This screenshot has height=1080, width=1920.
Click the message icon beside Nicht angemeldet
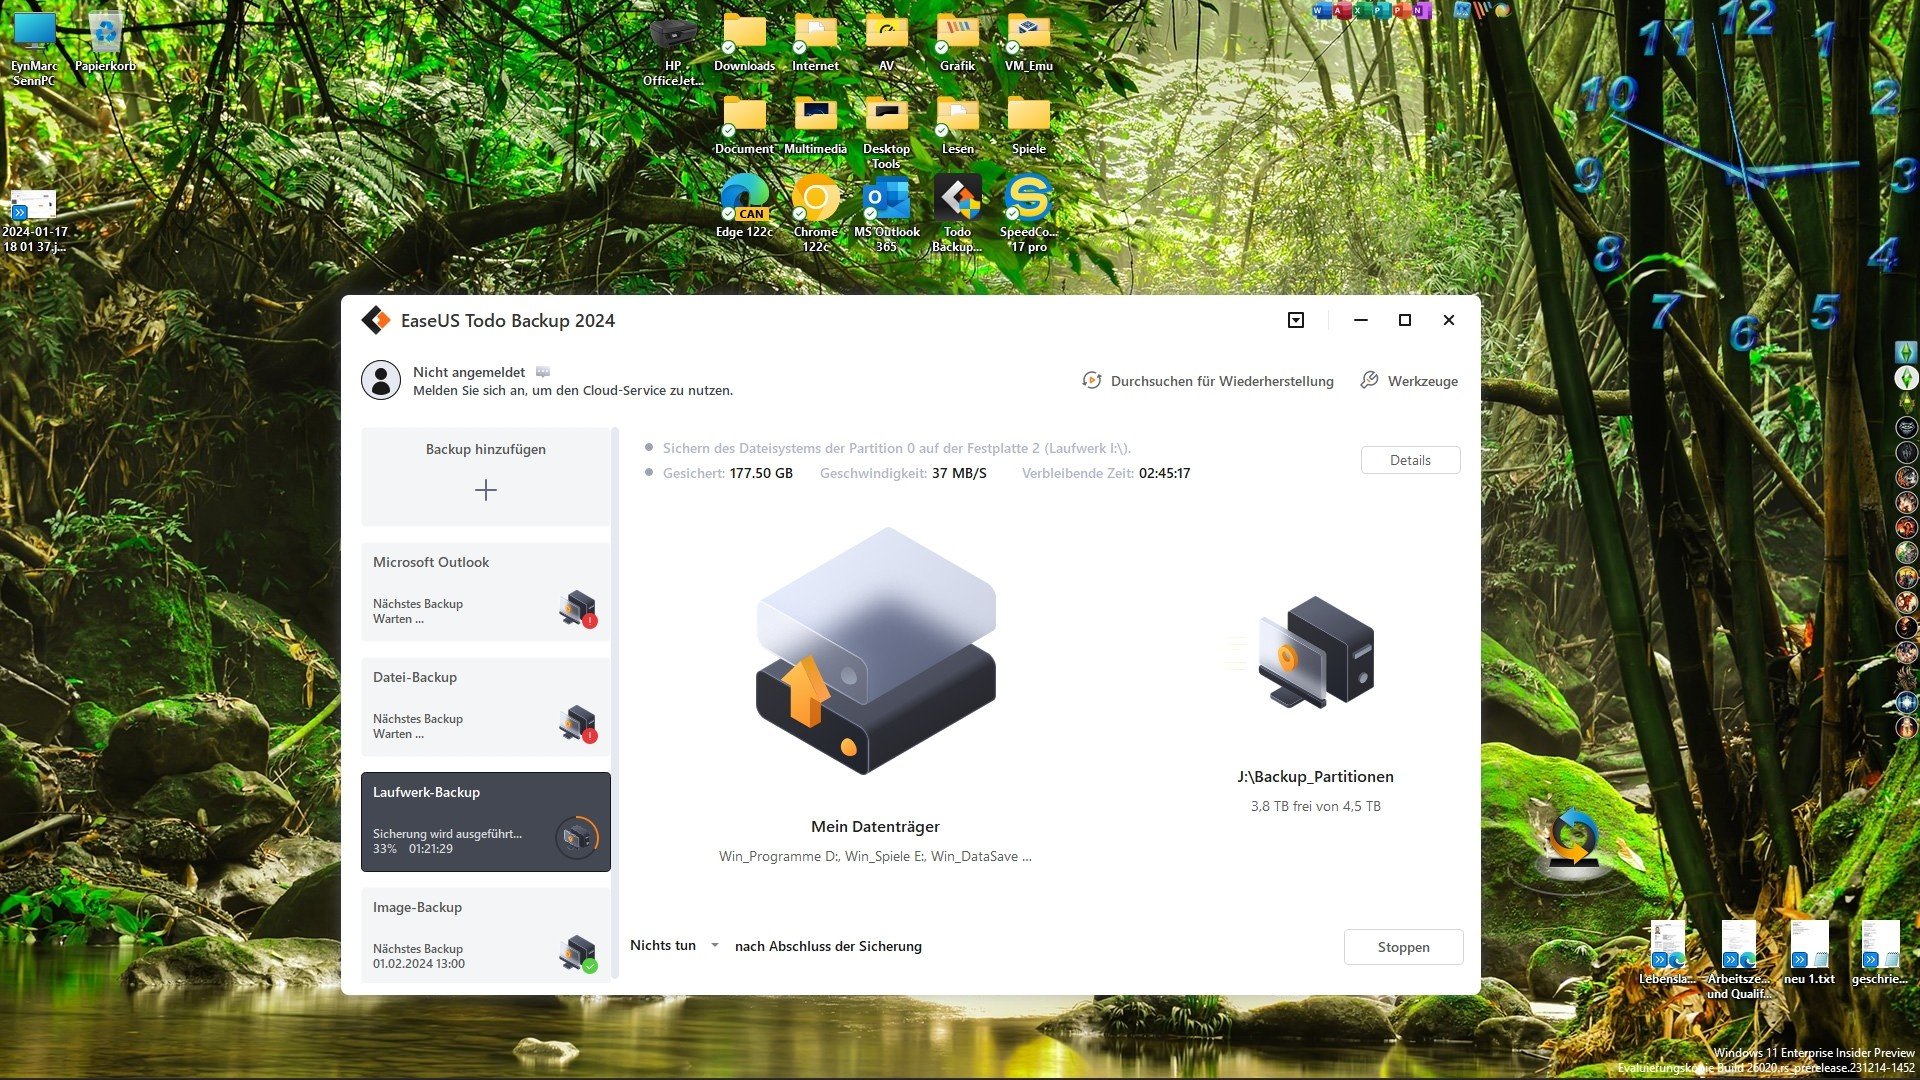[543, 372]
